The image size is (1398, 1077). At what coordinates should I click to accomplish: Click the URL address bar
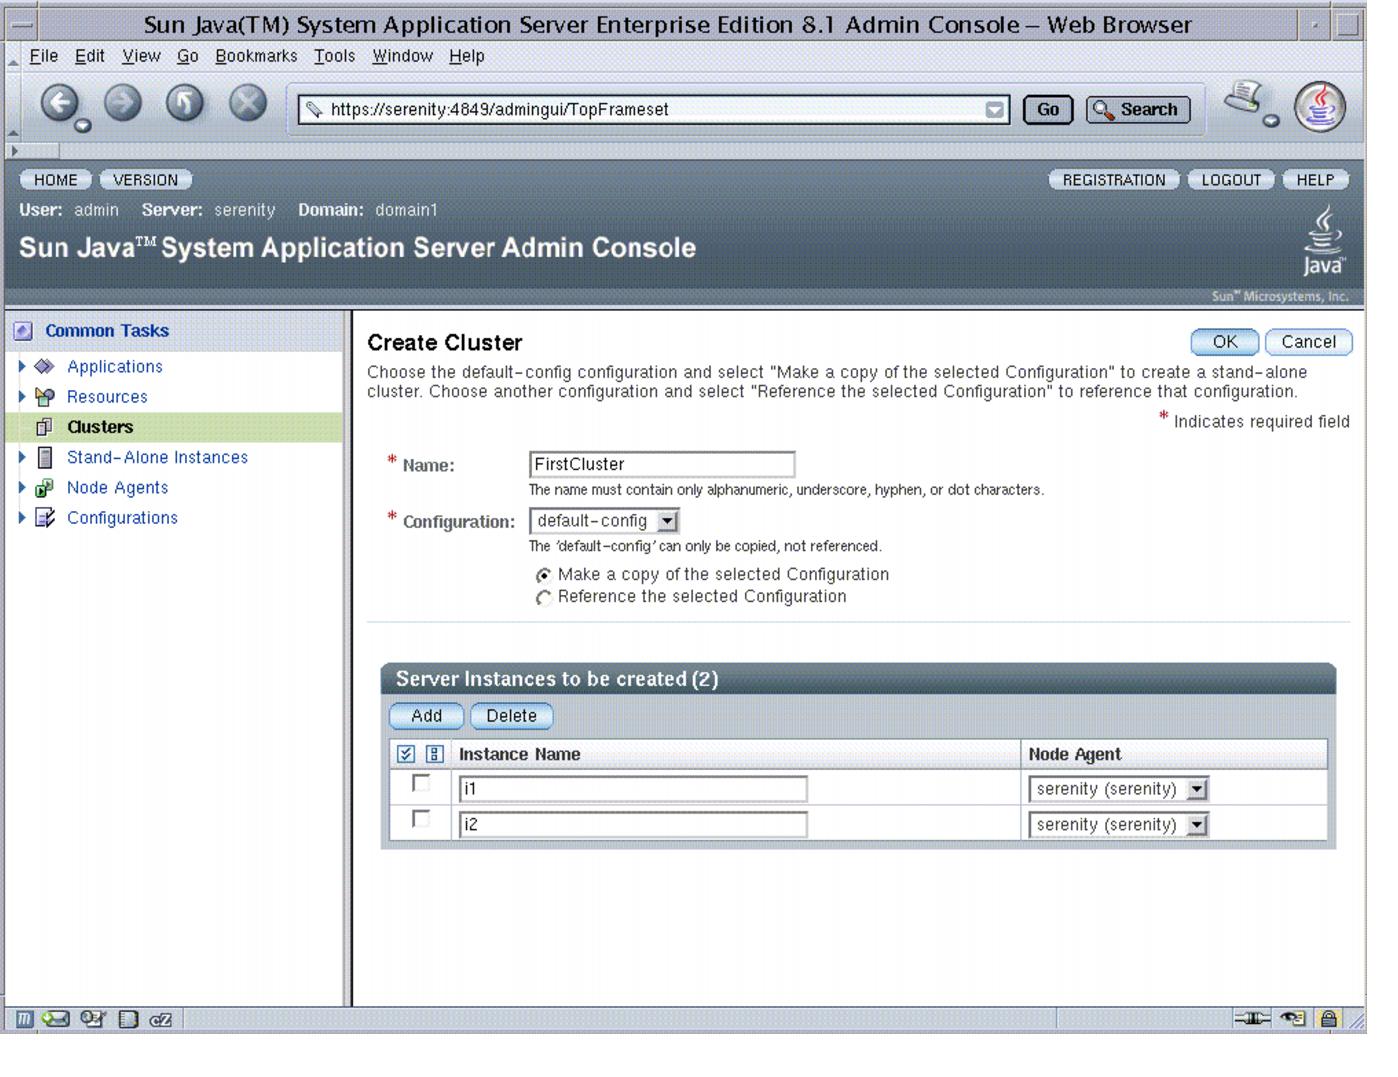coord(654,110)
